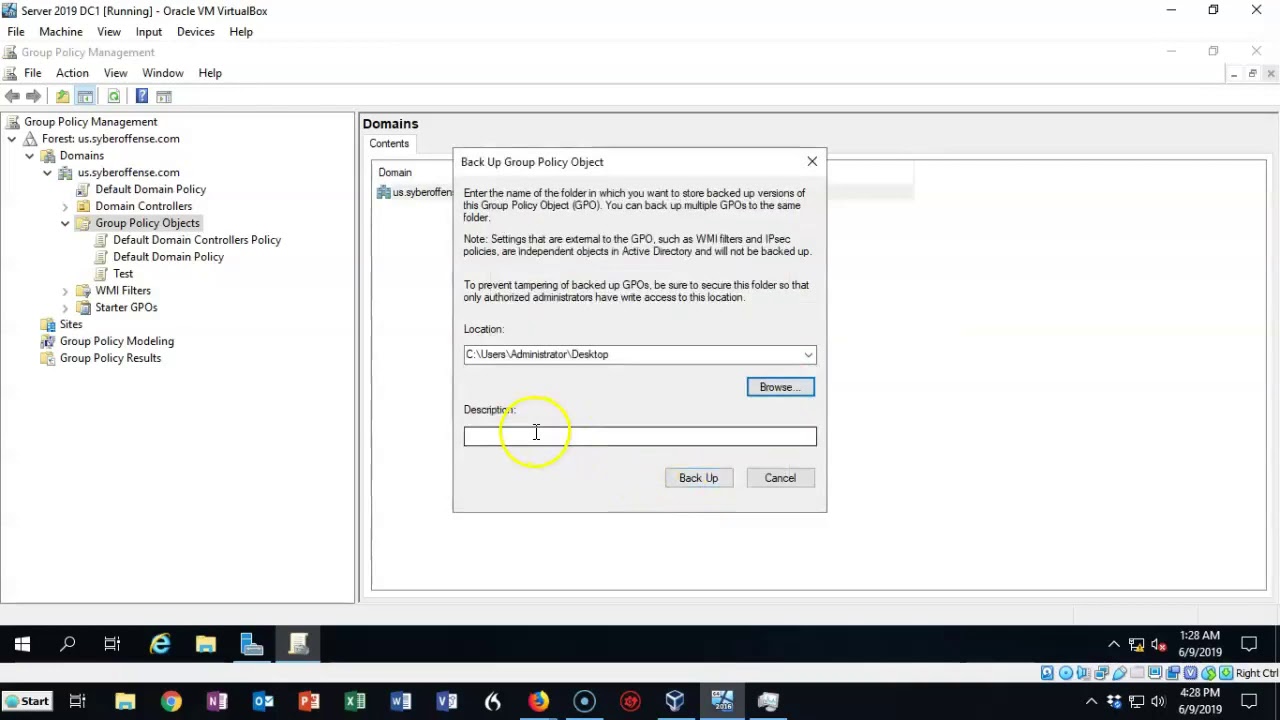
Task: Click the Browse... button
Action: (x=780, y=387)
